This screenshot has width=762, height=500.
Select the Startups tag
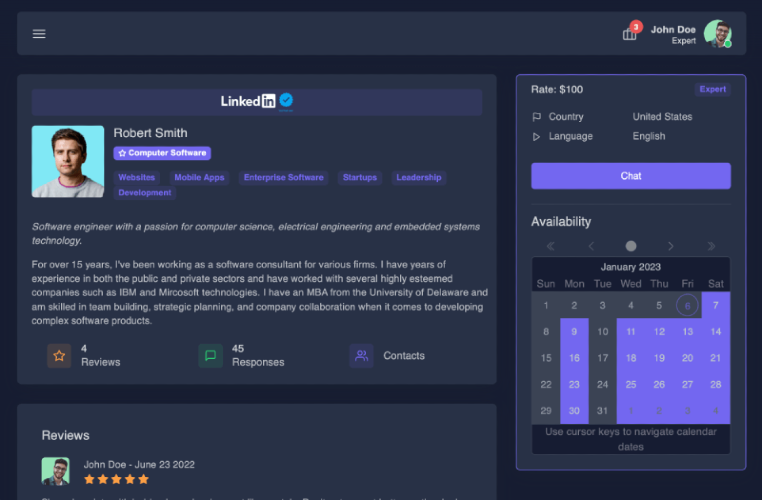[x=360, y=177]
